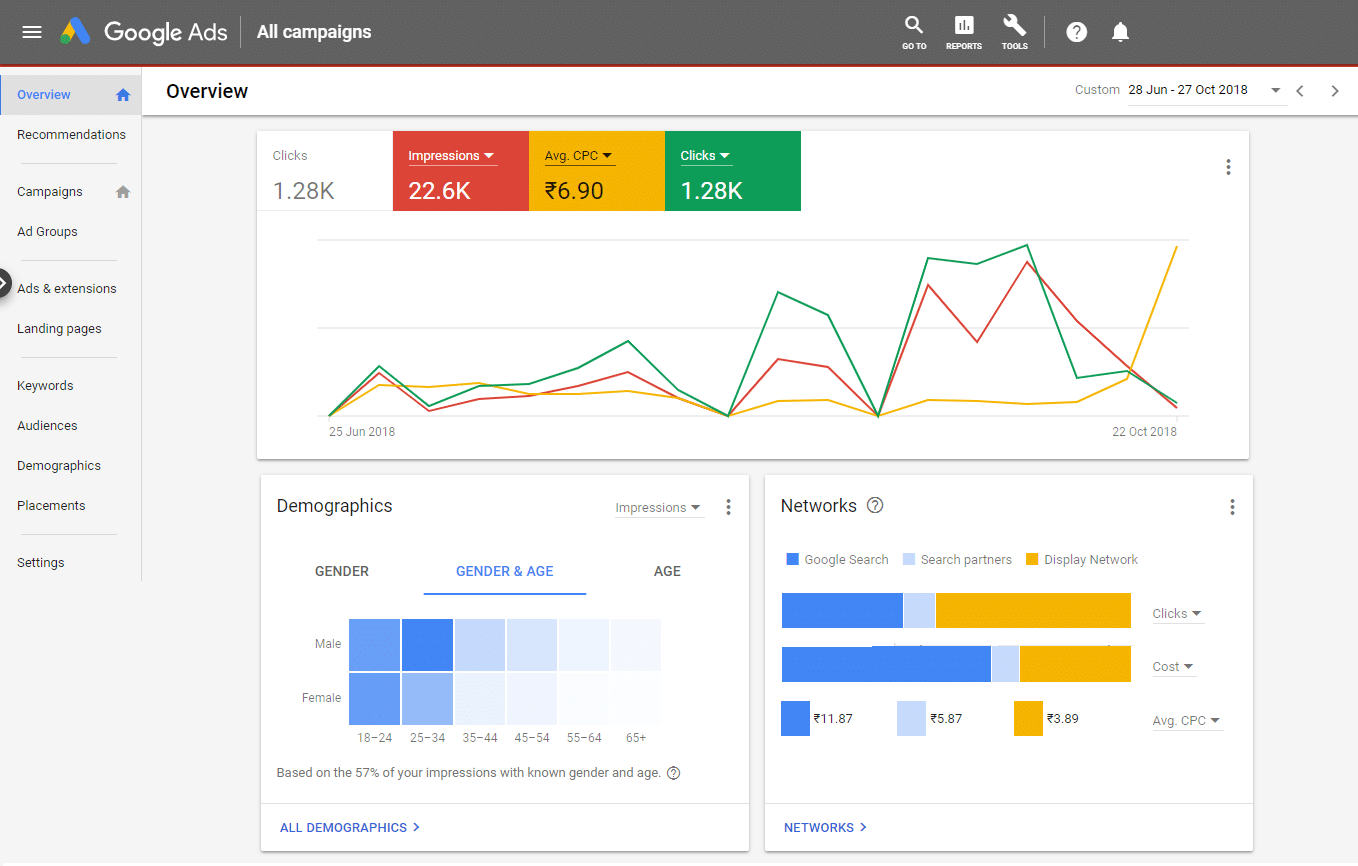Image resolution: width=1358 pixels, height=866 pixels.
Task: Select the Gender & Age tab
Action: (x=505, y=572)
